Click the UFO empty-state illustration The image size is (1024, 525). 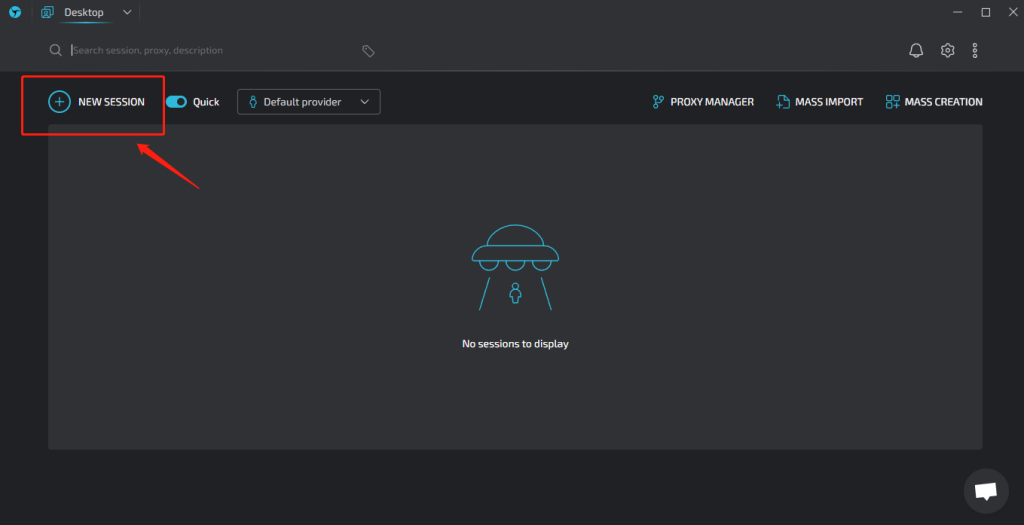(x=515, y=265)
